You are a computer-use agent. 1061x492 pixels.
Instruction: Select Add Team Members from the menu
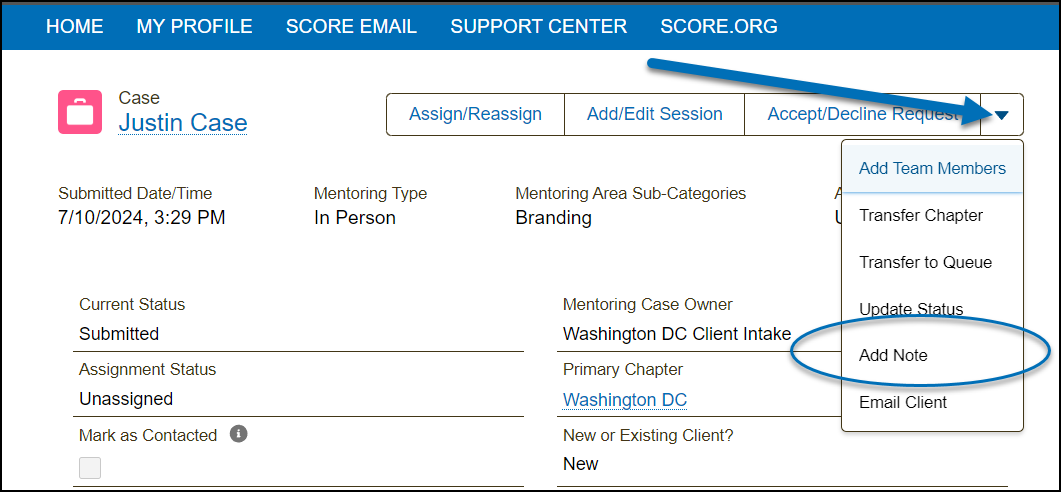point(932,168)
